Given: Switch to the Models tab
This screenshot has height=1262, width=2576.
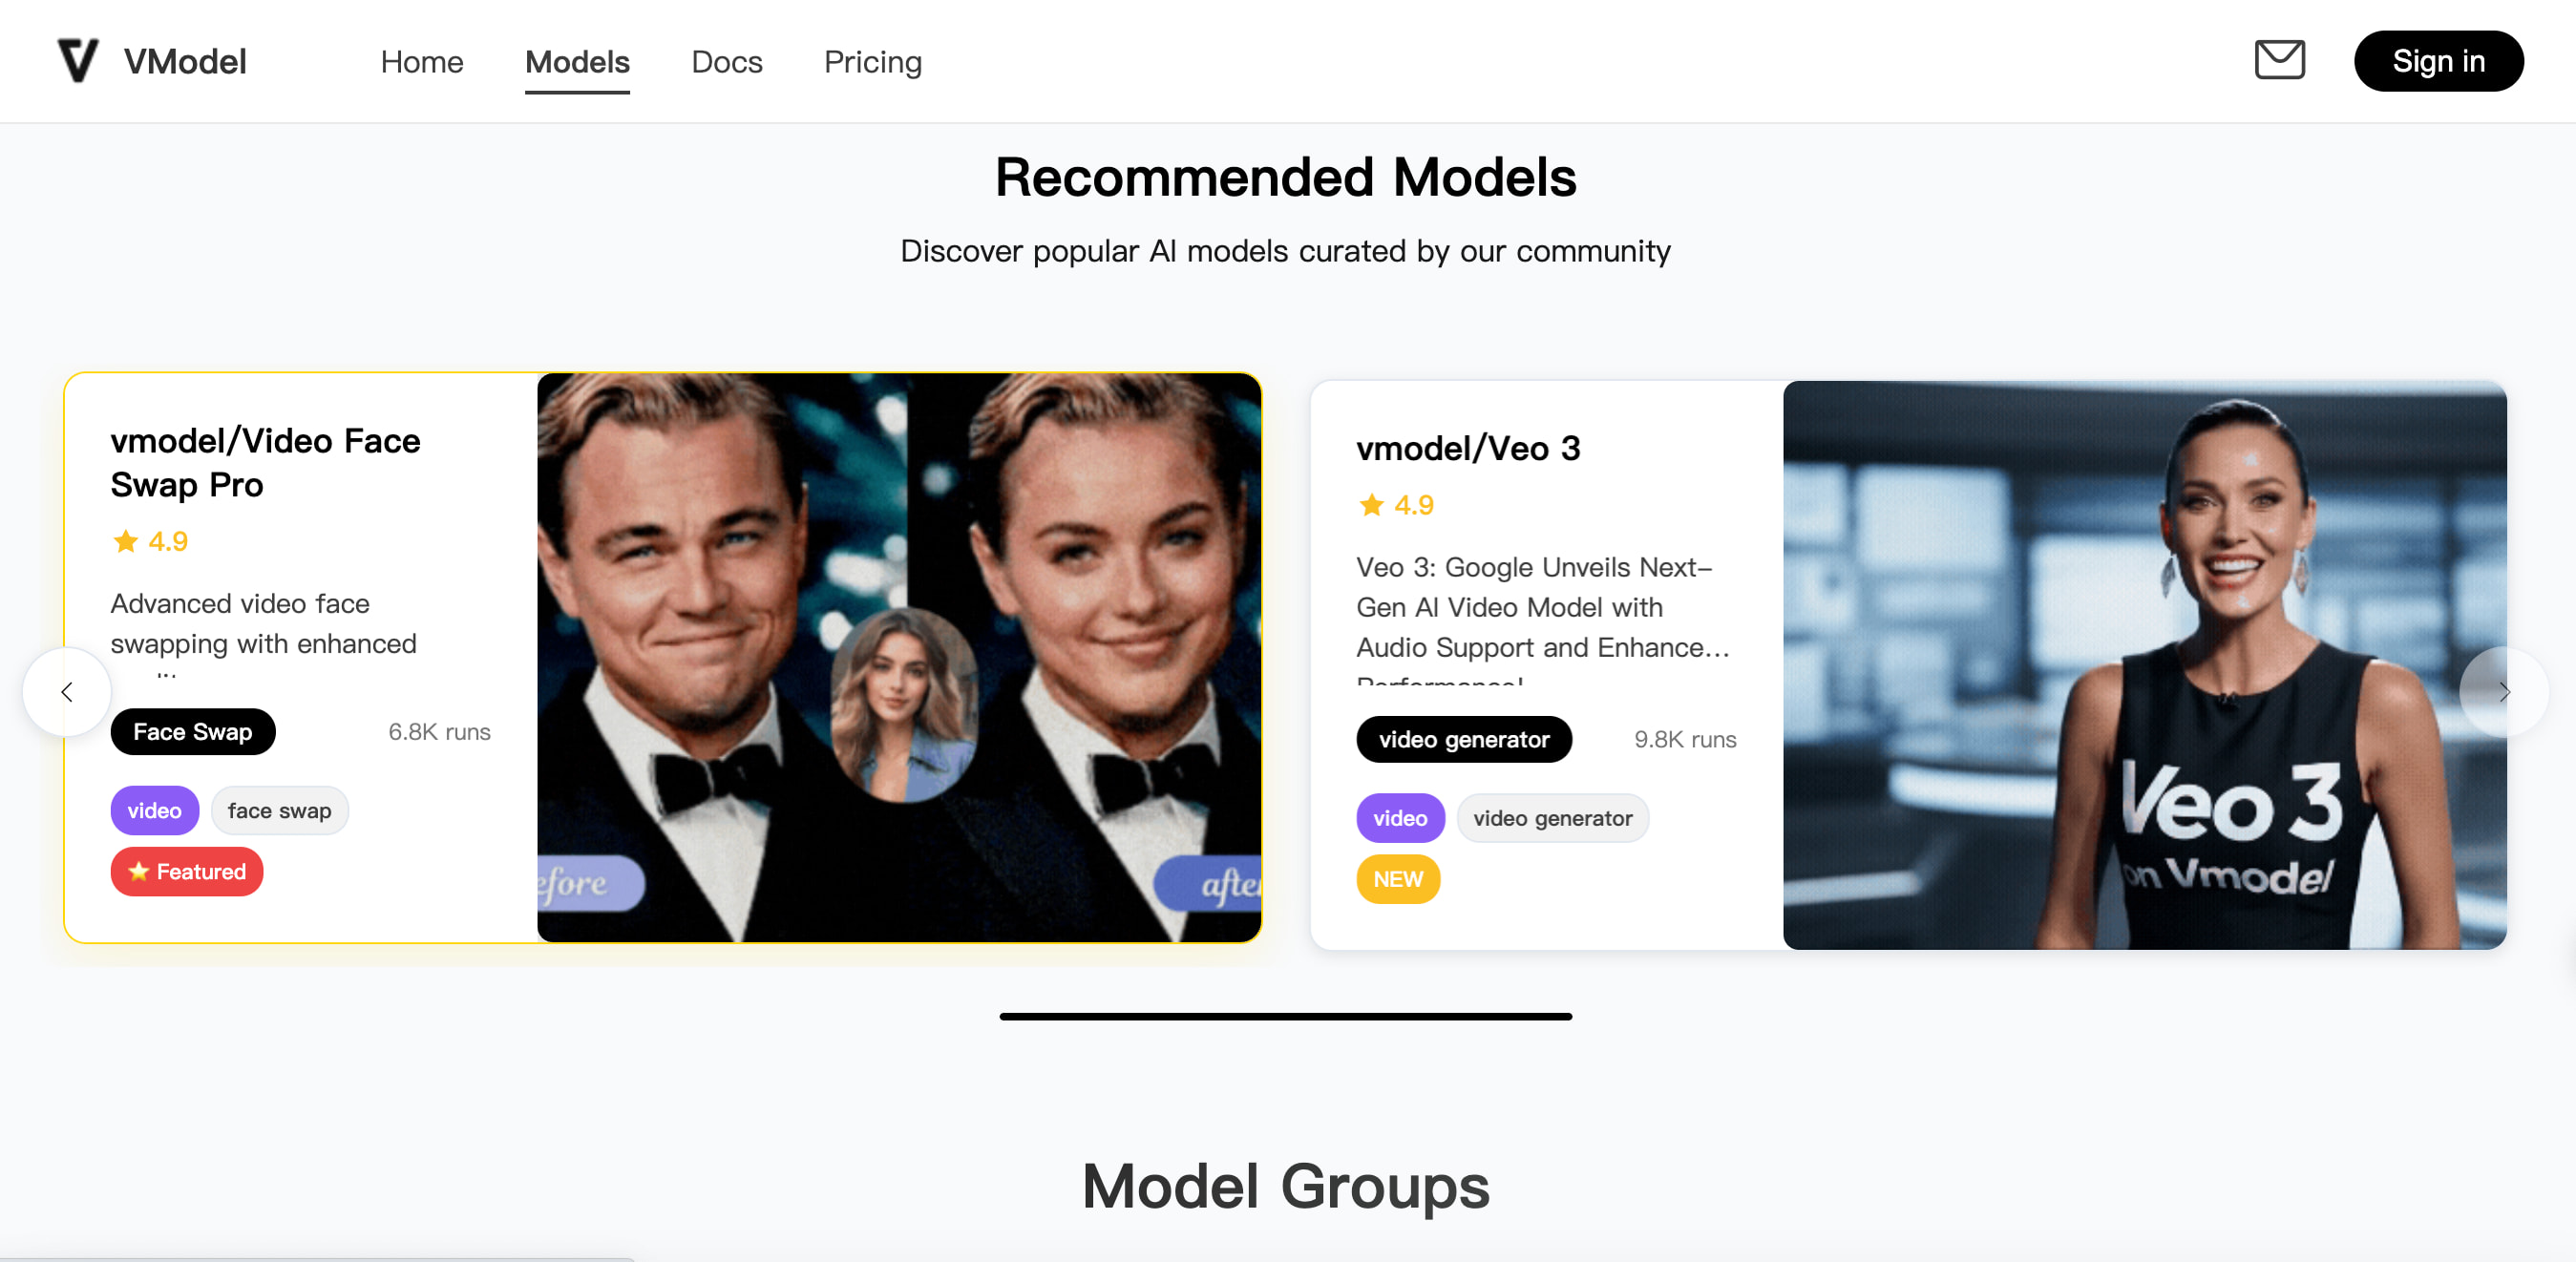Looking at the screenshot, I should [x=577, y=62].
